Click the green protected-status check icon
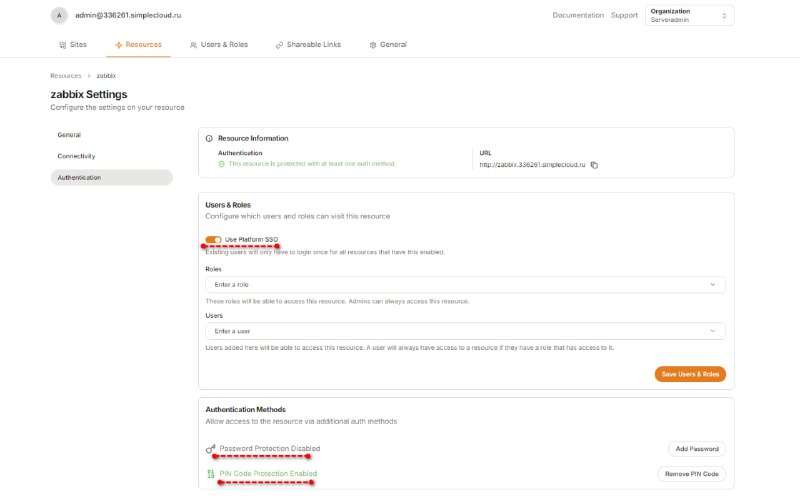 pos(221,164)
